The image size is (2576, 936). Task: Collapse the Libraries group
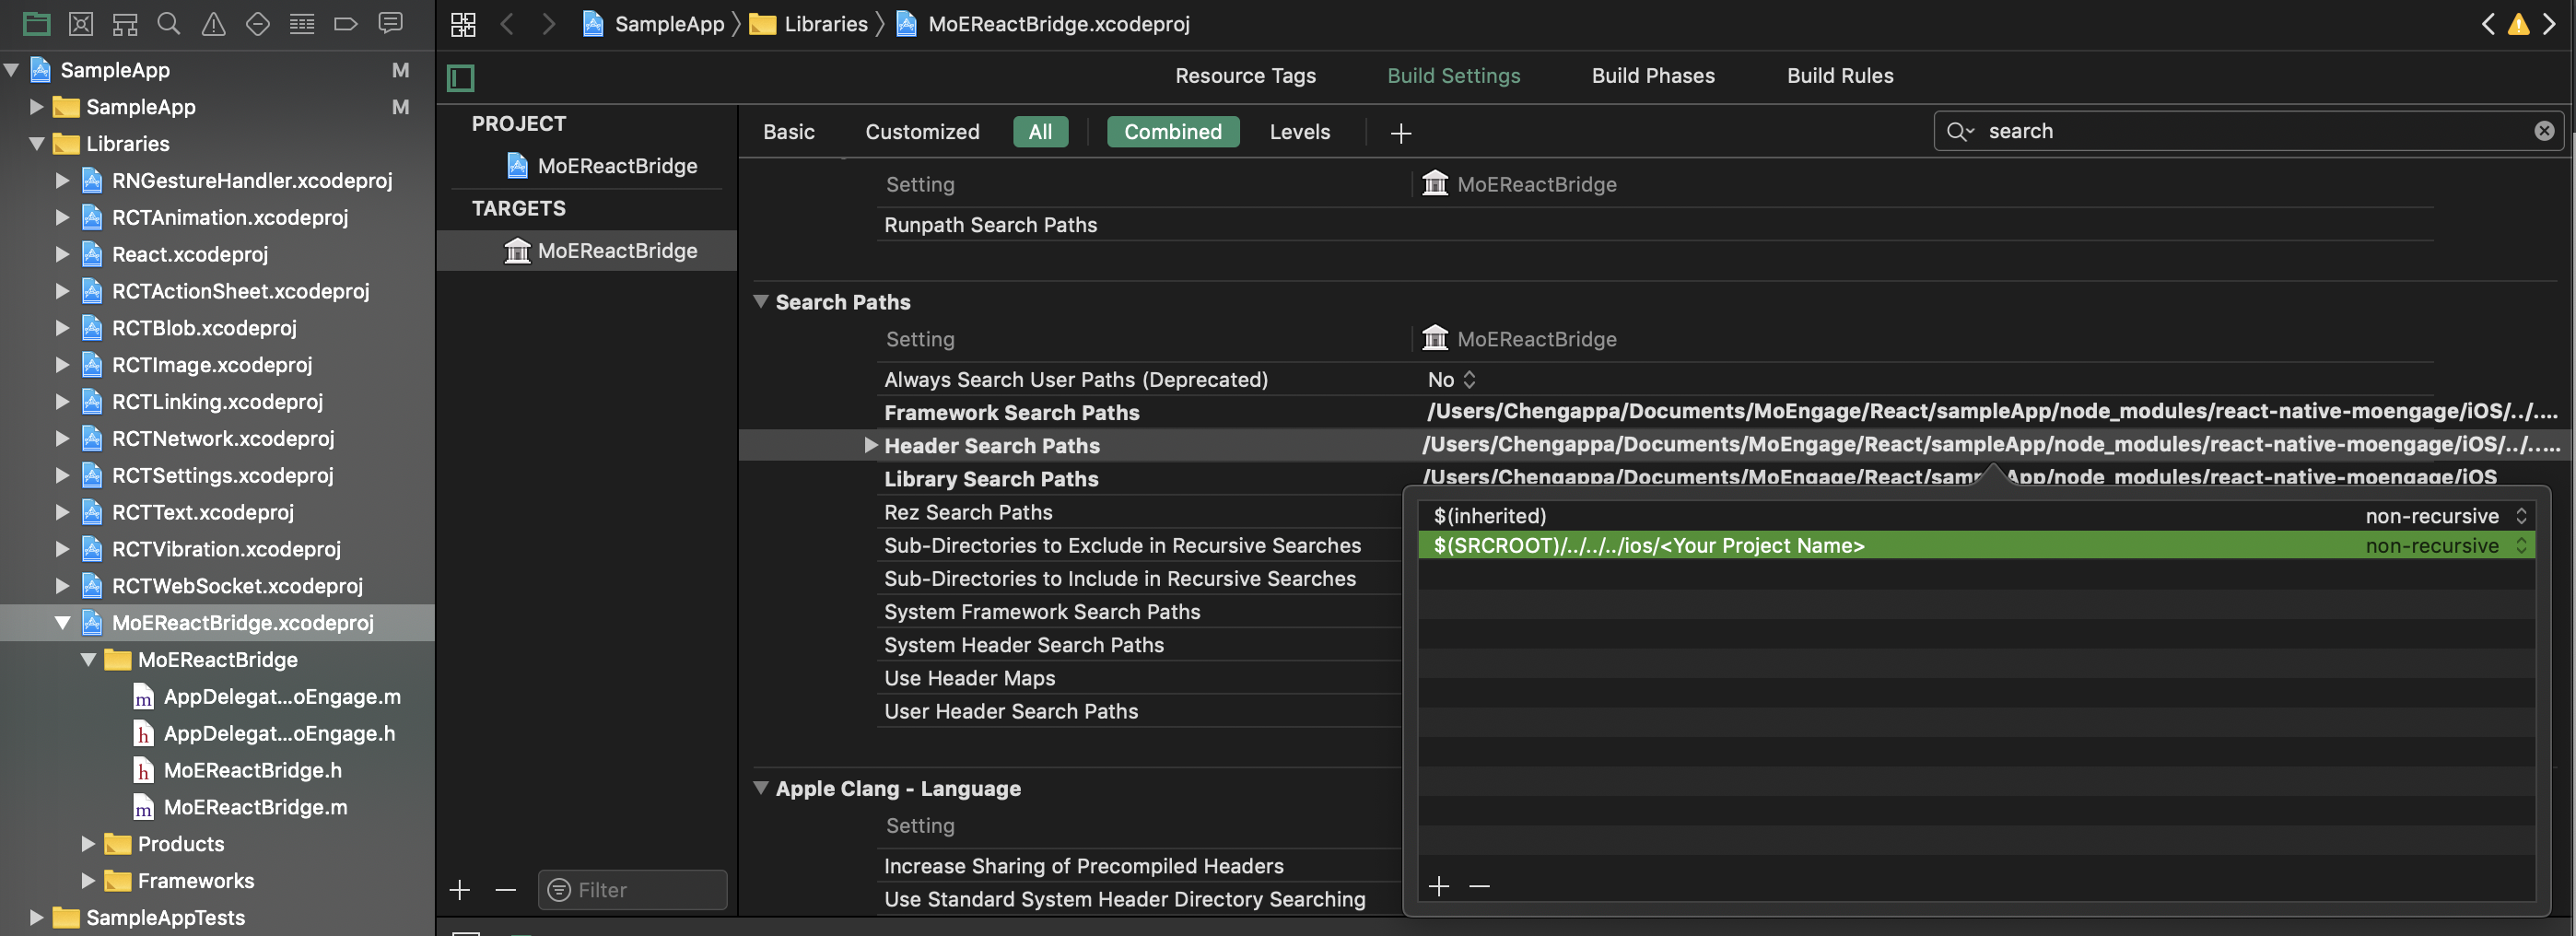point(36,144)
